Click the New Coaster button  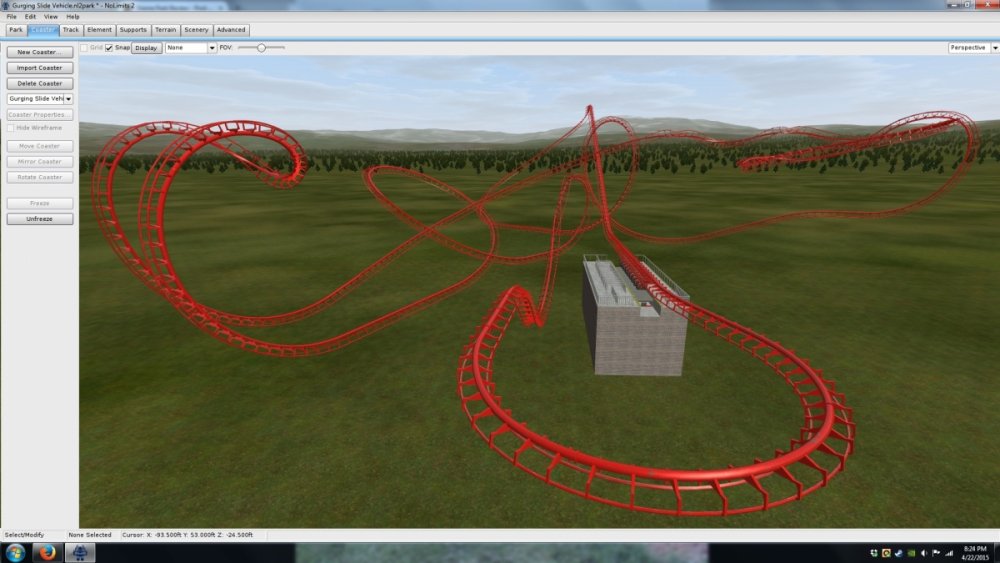tap(39, 52)
